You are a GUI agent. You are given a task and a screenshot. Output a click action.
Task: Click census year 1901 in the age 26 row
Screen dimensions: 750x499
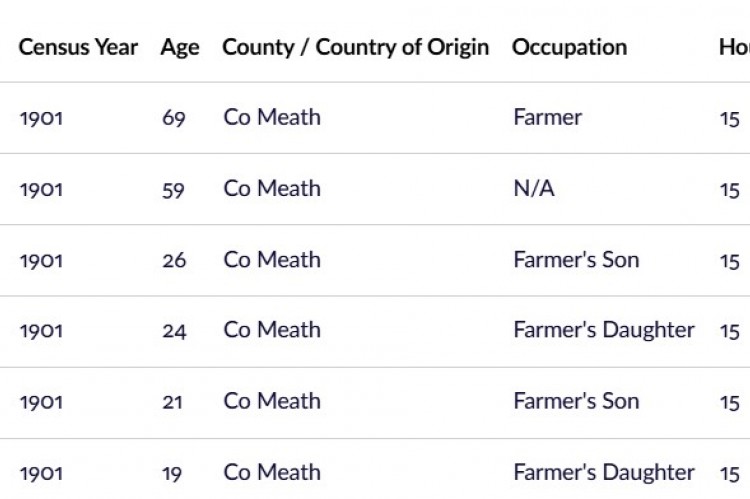pyautogui.click(x=41, y=260)
